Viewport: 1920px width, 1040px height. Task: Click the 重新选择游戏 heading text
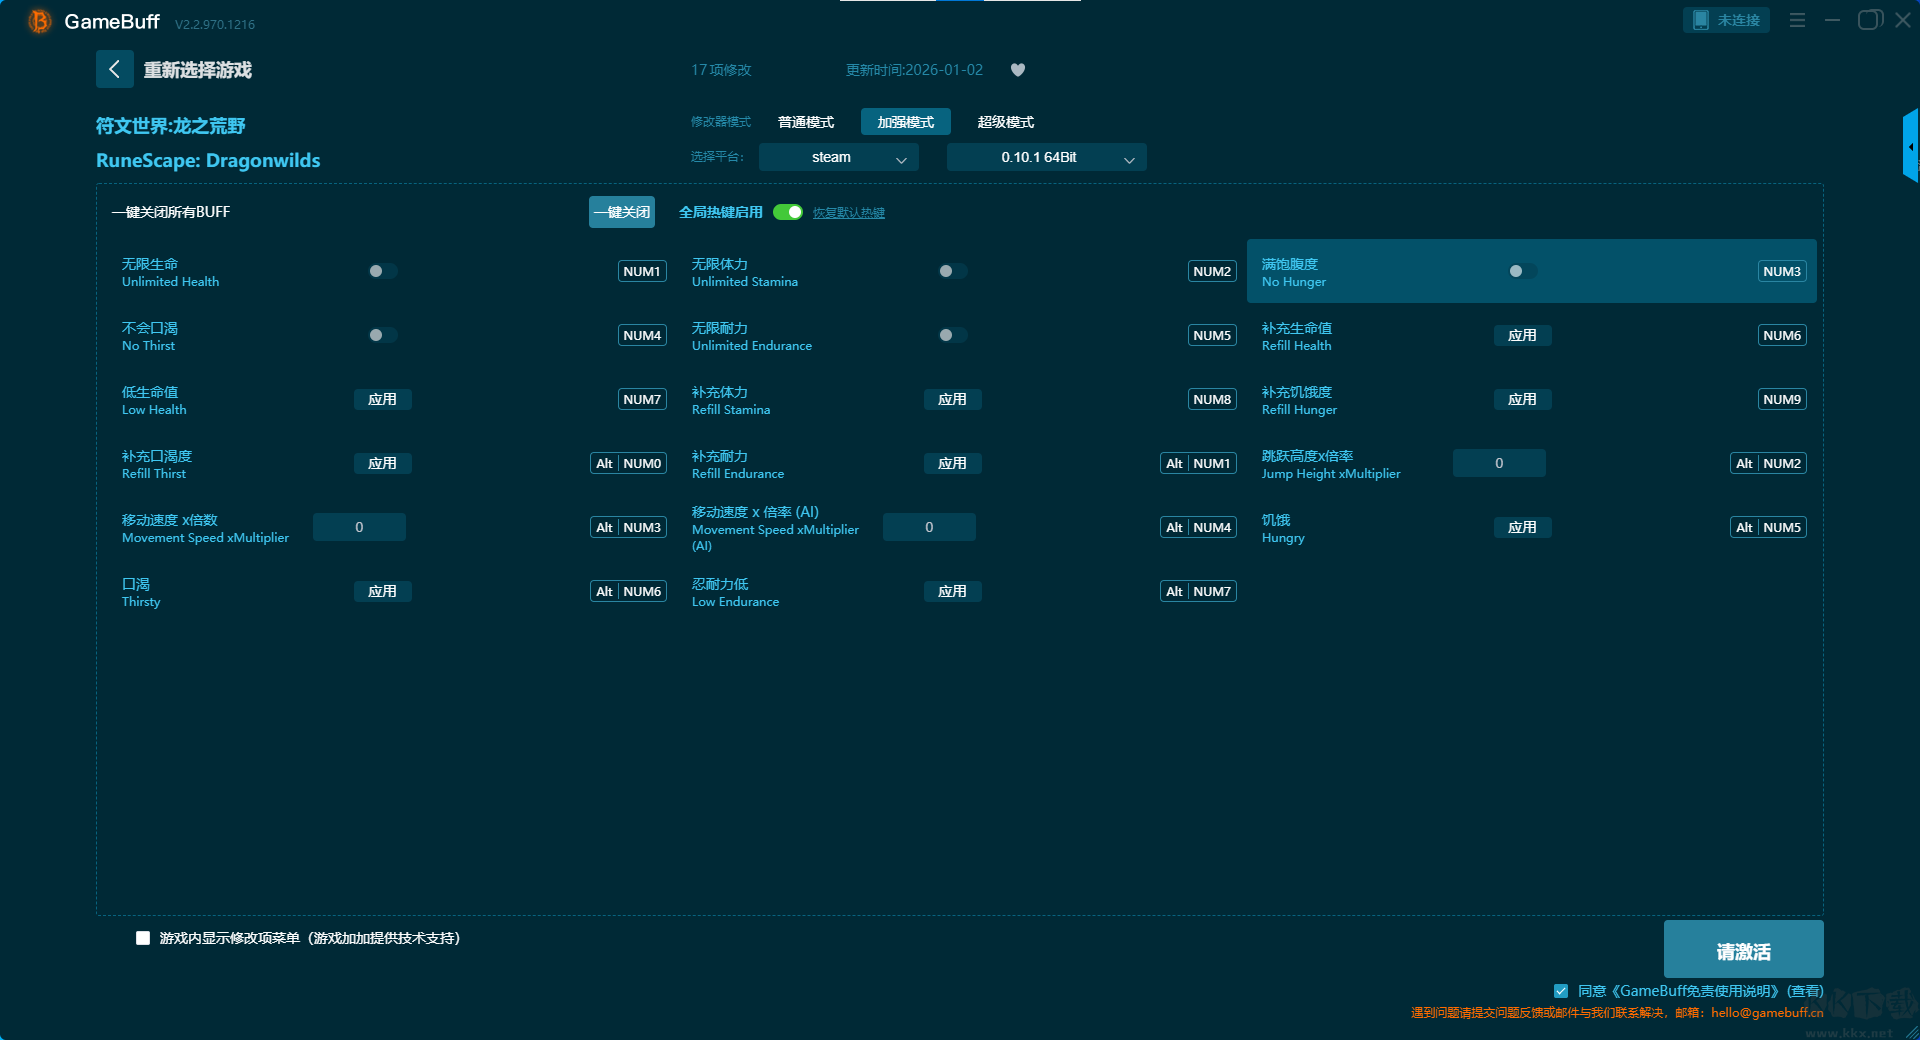point(198,70)
